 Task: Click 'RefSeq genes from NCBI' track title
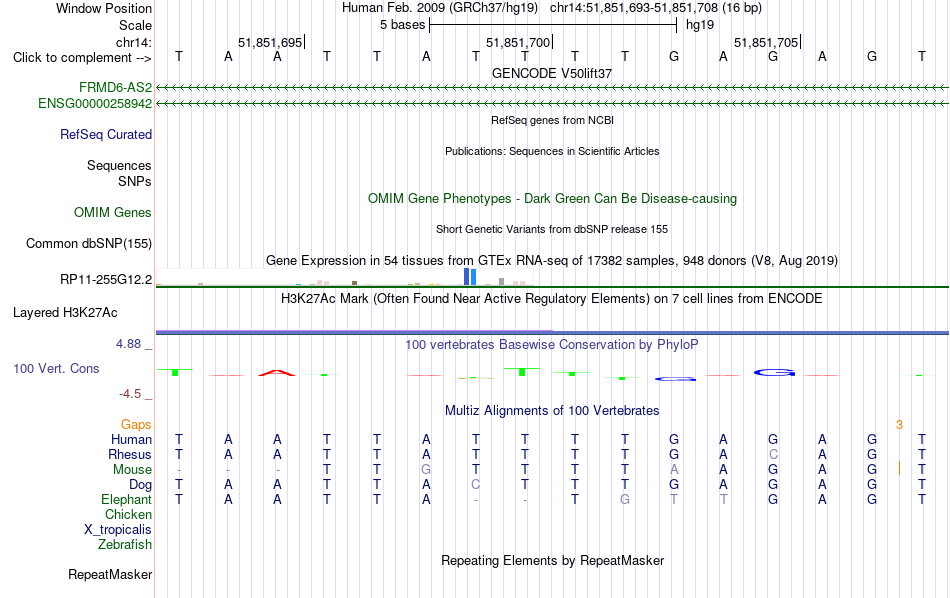(552, 120)
